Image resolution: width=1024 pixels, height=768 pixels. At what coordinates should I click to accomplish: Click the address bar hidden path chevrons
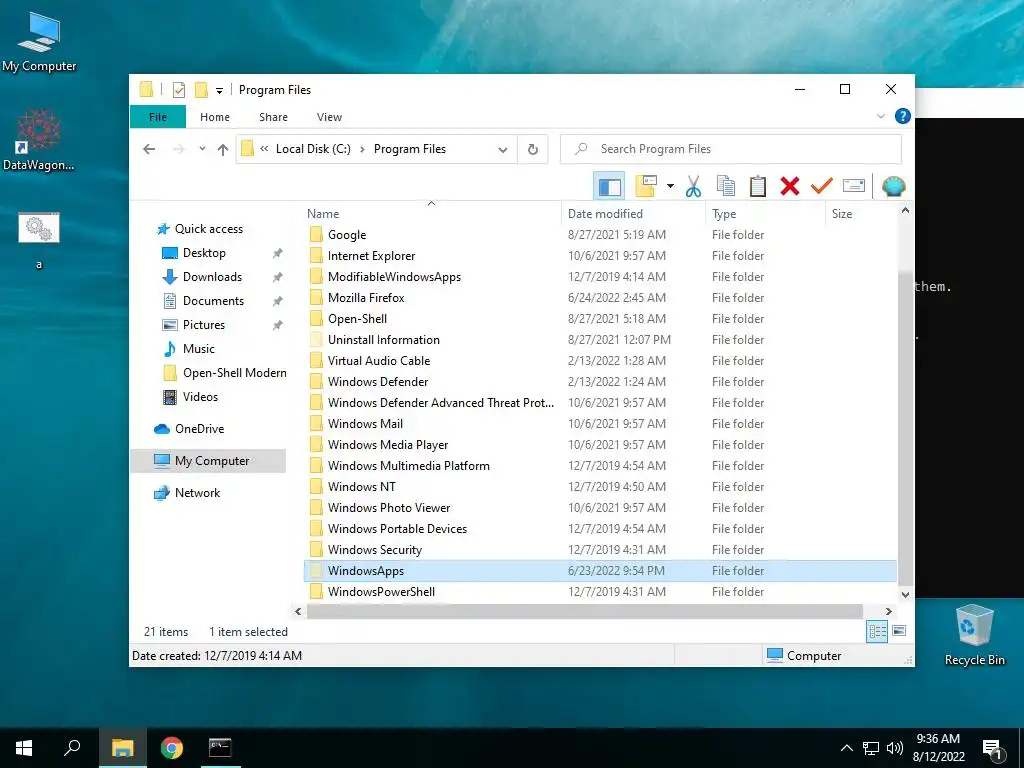pos(264,149)
